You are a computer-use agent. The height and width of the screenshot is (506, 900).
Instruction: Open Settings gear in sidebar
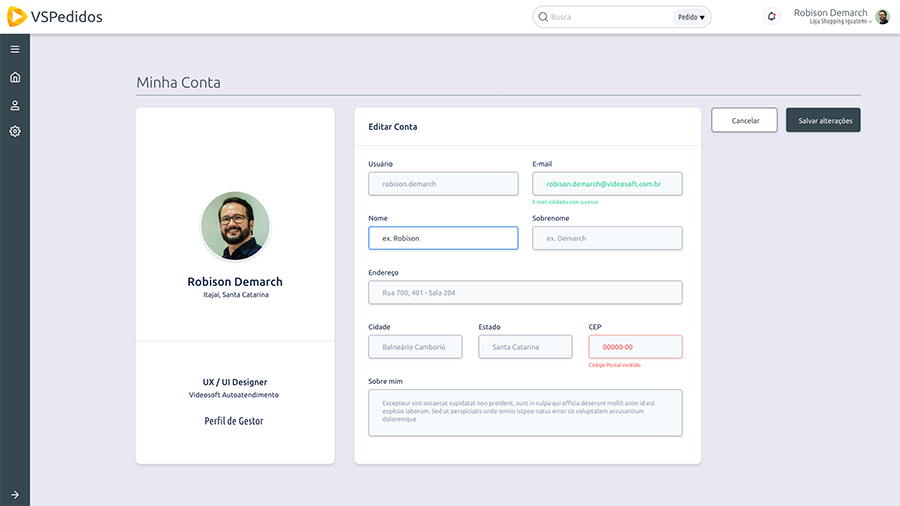(x=15, y=131)
